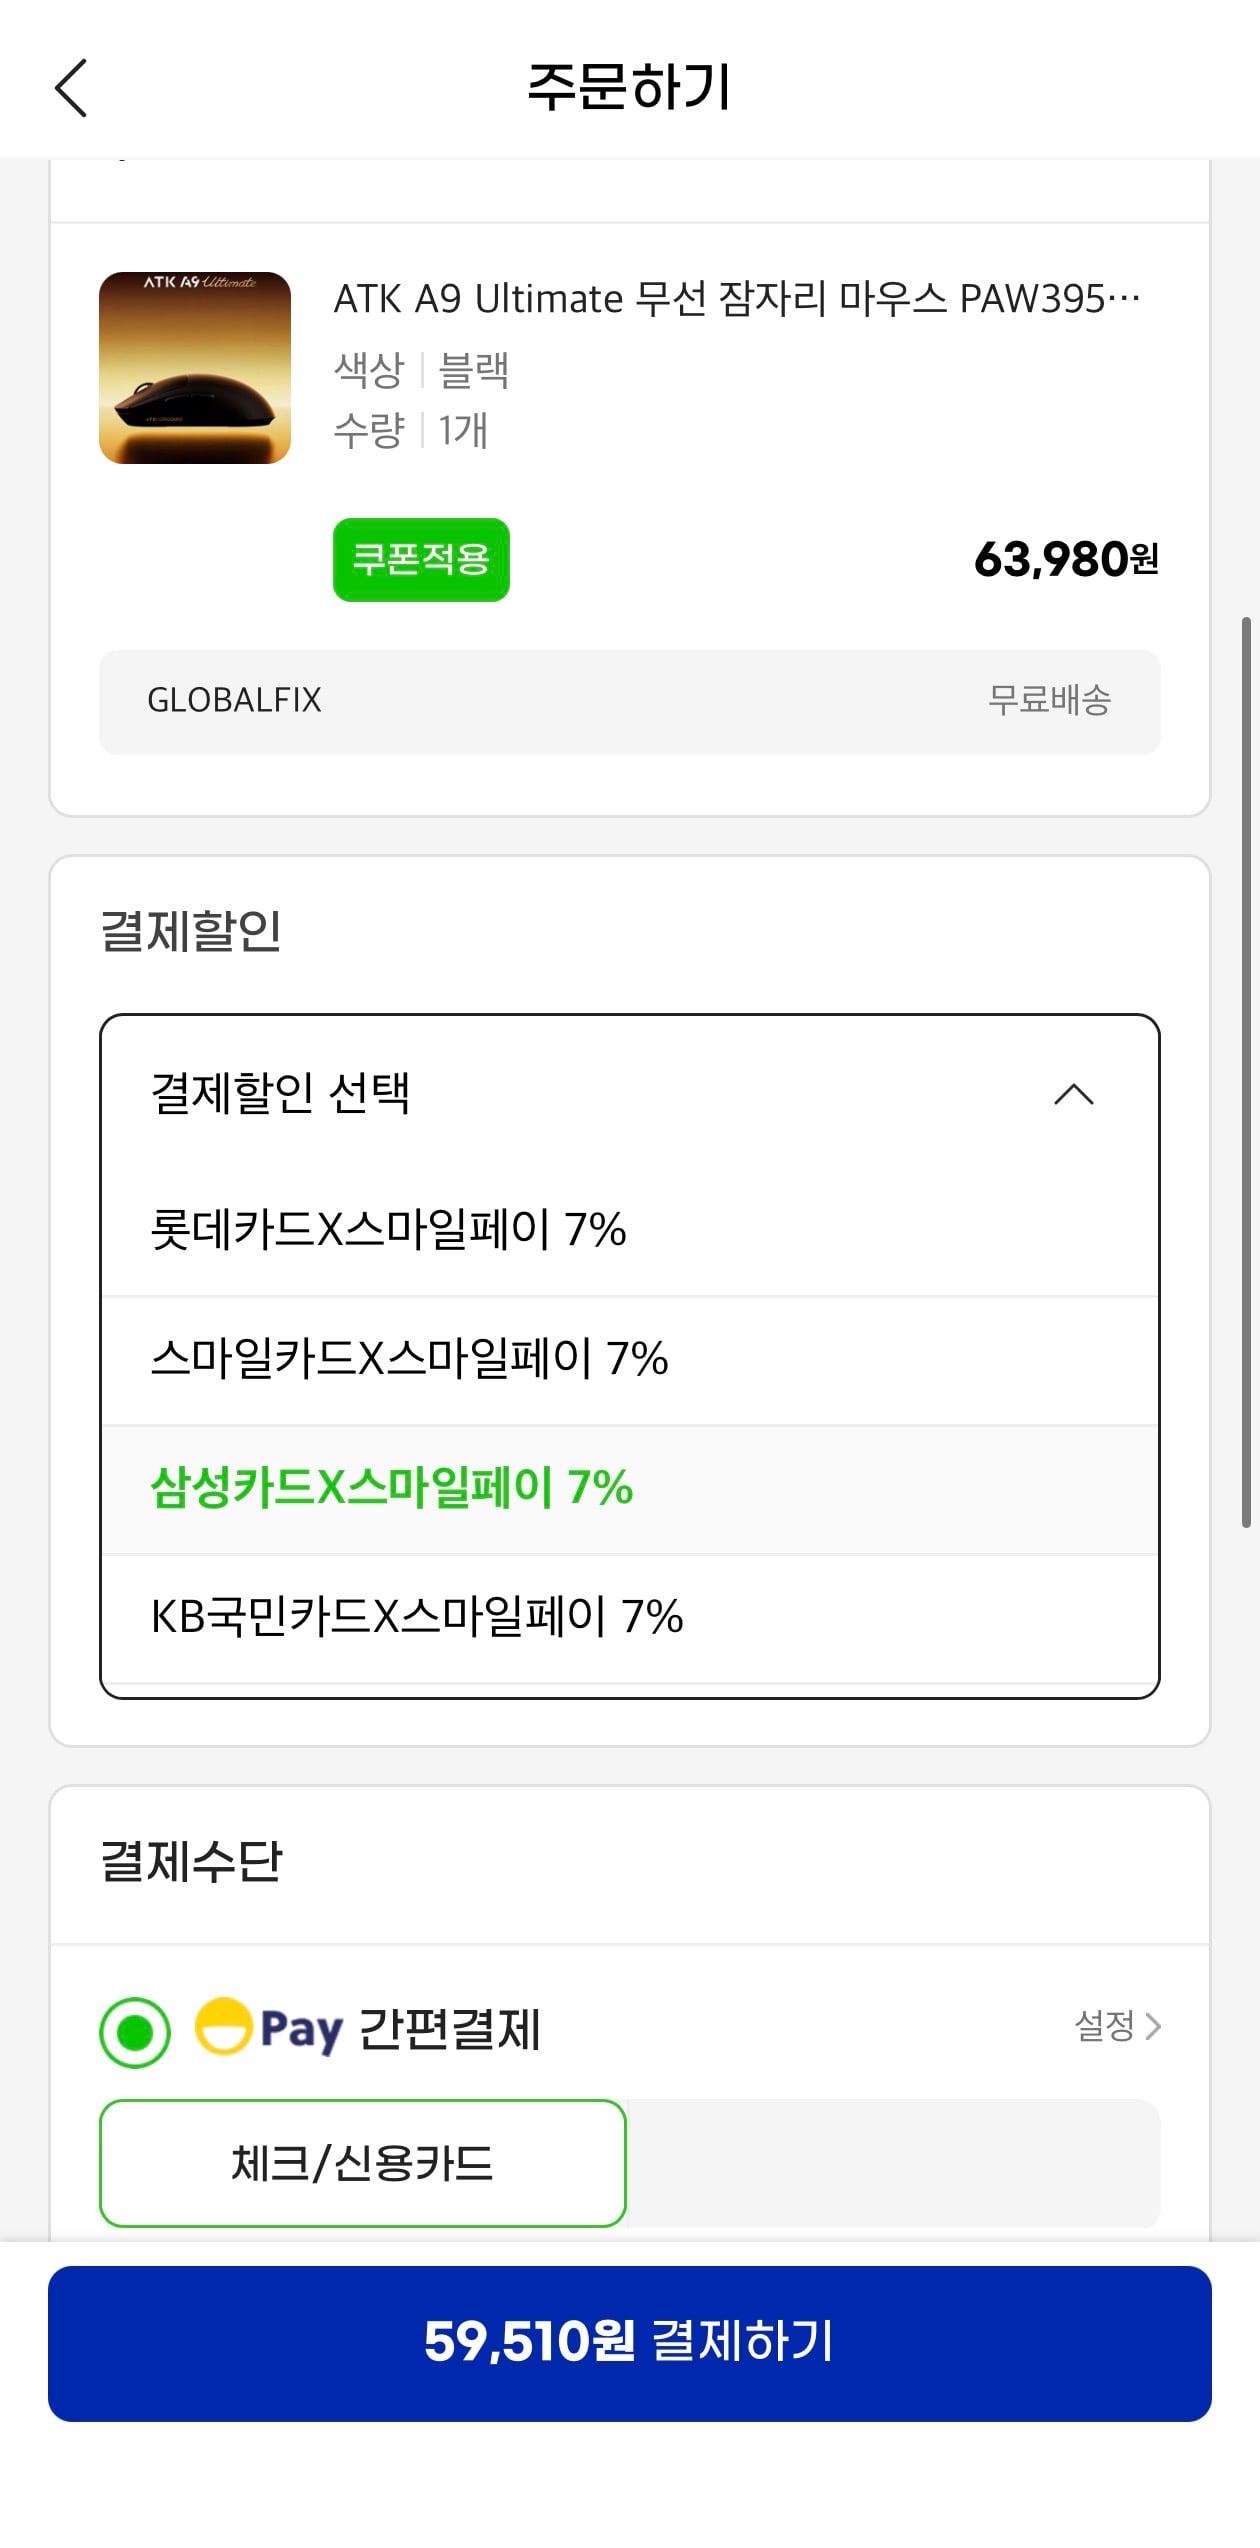Click the vertical scrollbar on the right

click(x=1246, y=1070)
